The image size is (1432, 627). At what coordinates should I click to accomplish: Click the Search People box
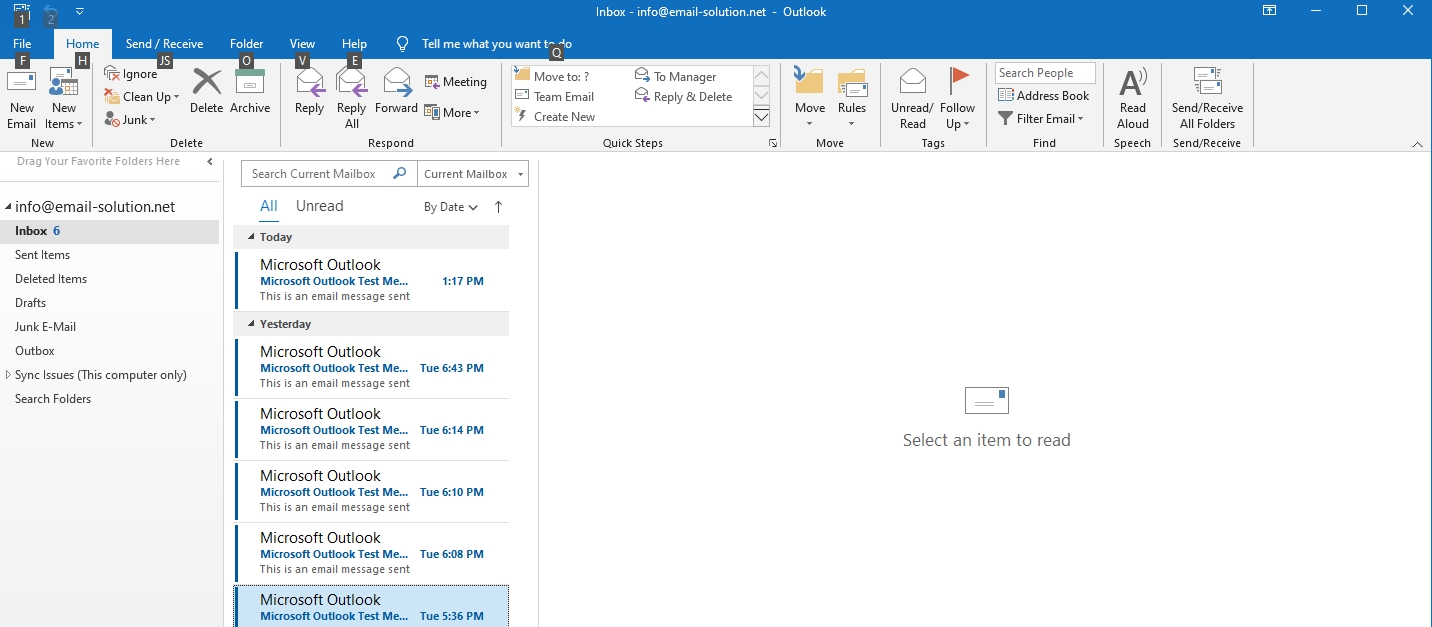(x=1045, y=73)
